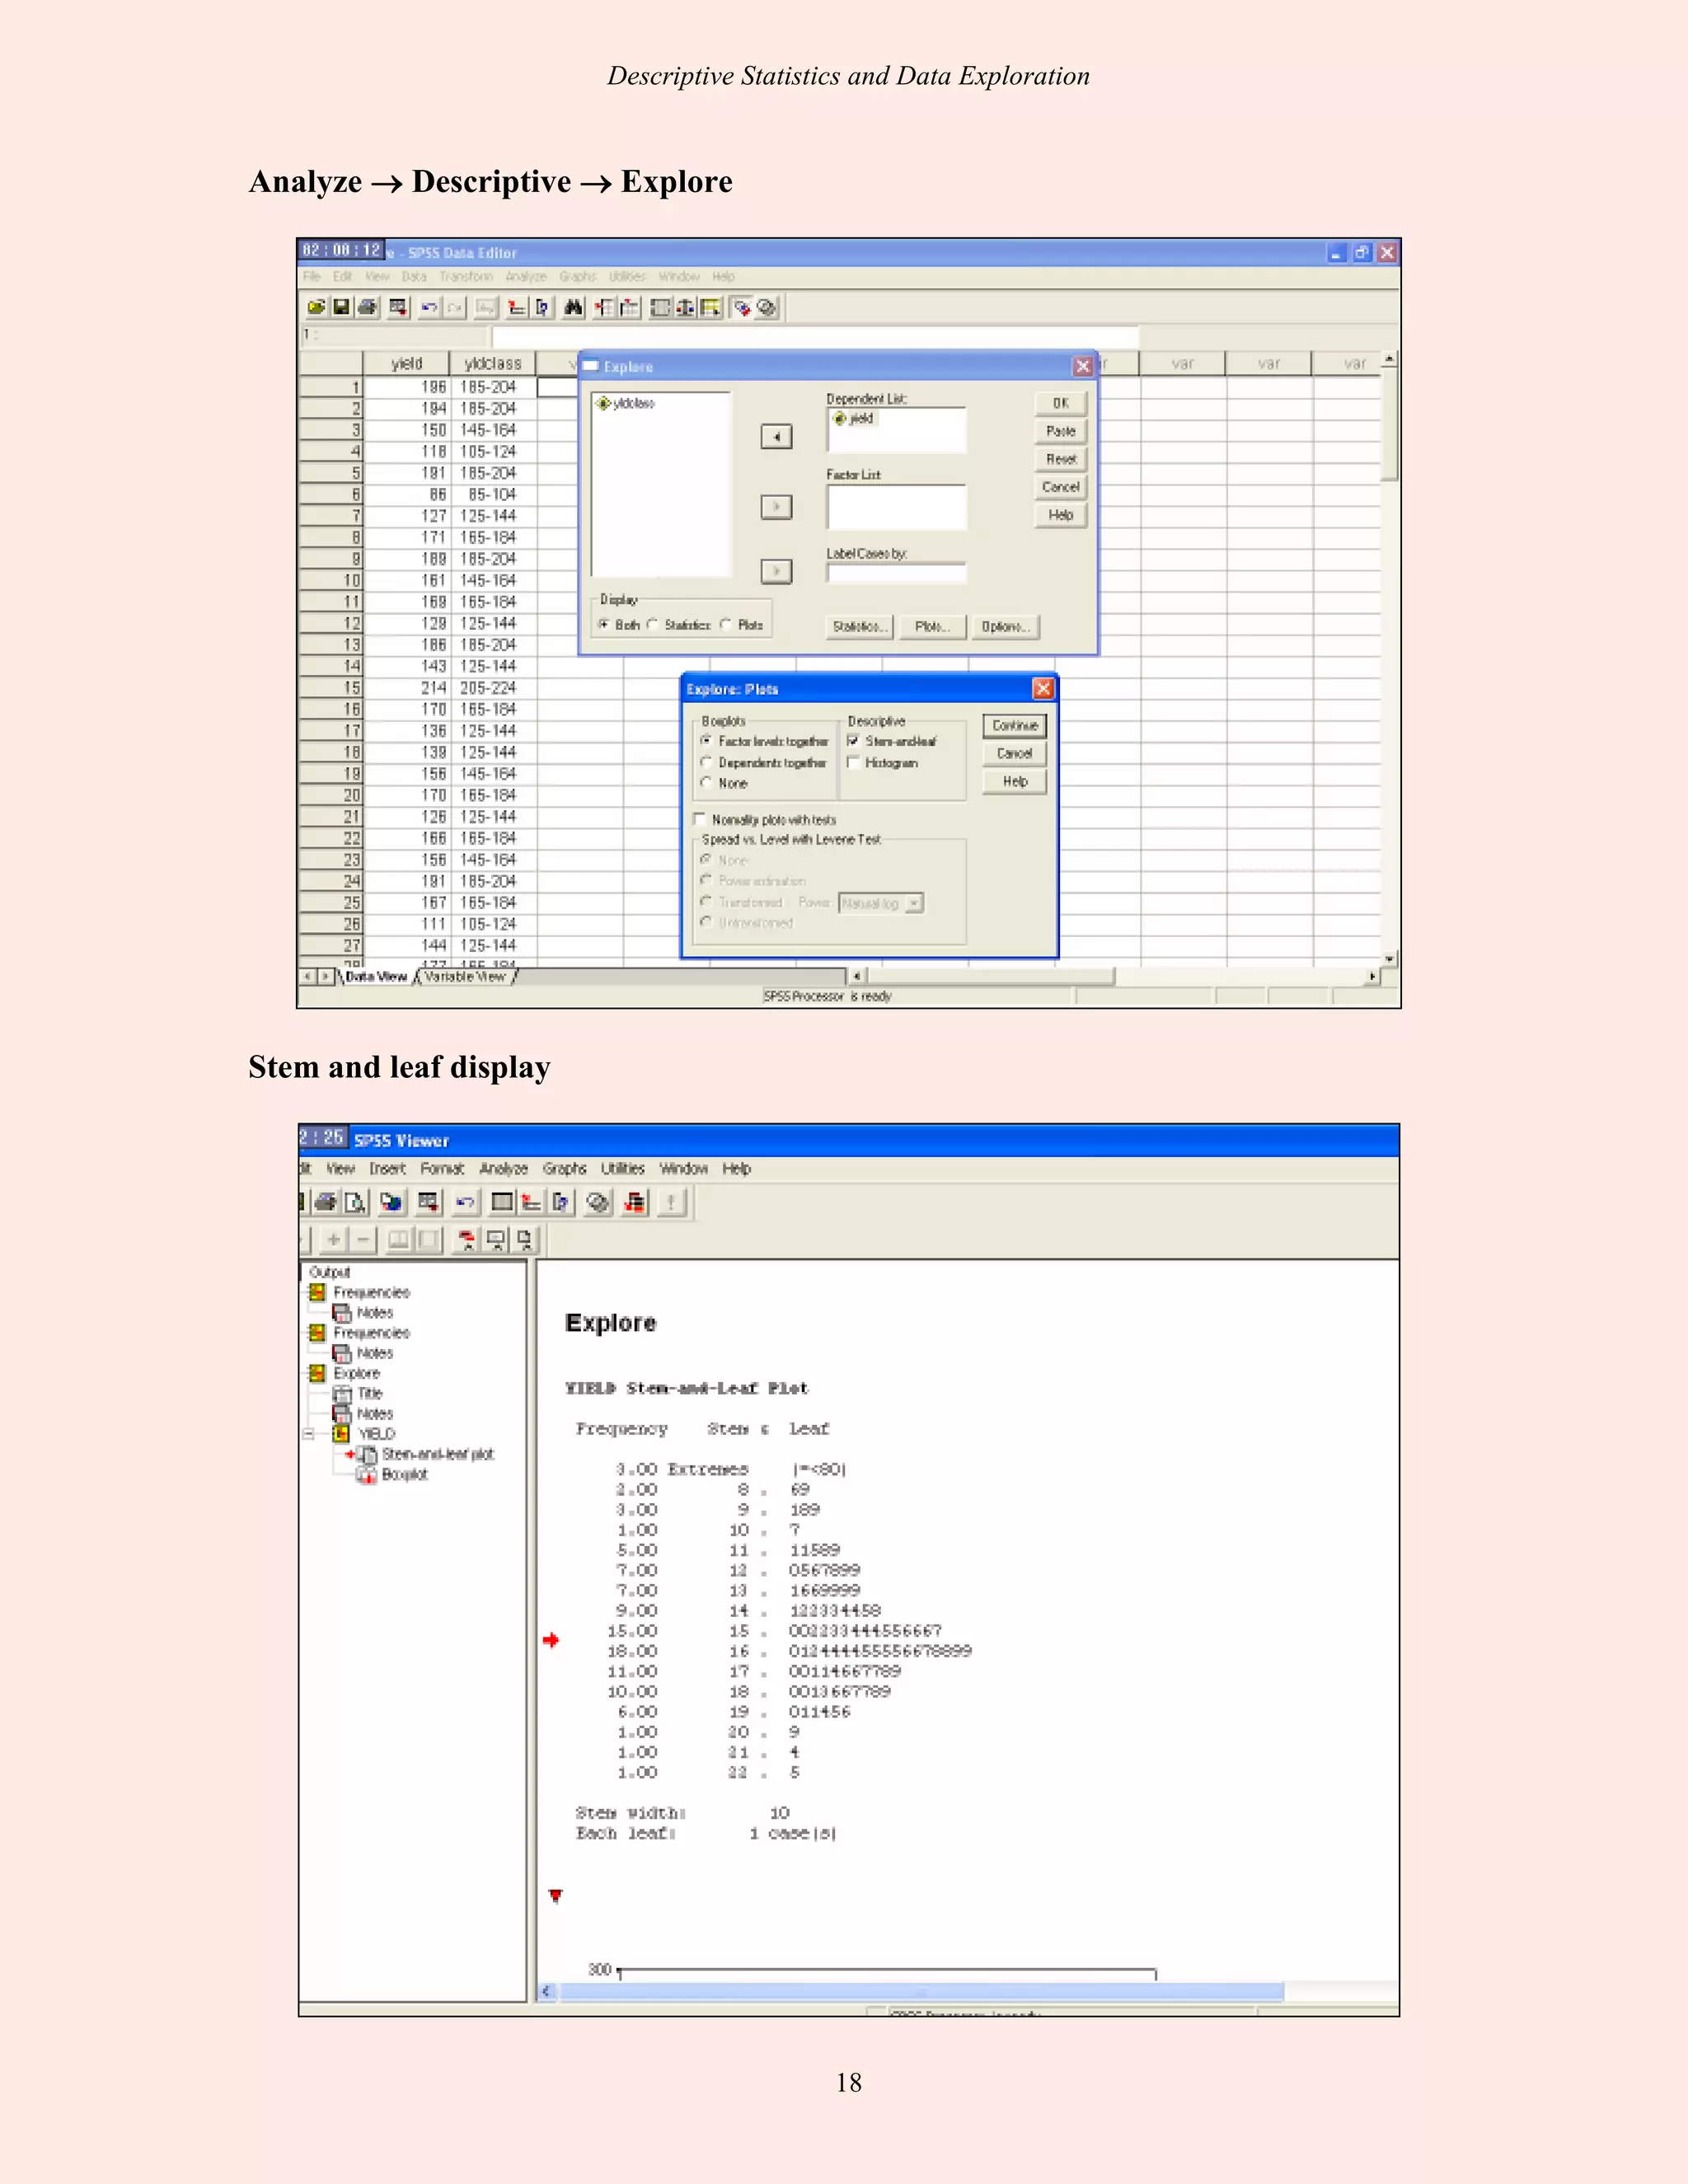
Task: Click the Statistics... button in Explore dialog
Action: [x=860, y=627]
